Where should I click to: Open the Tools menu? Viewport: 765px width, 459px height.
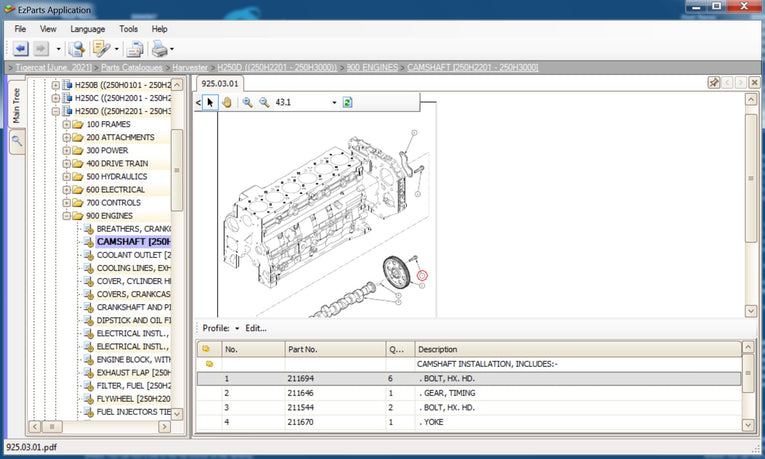(128, 29)
